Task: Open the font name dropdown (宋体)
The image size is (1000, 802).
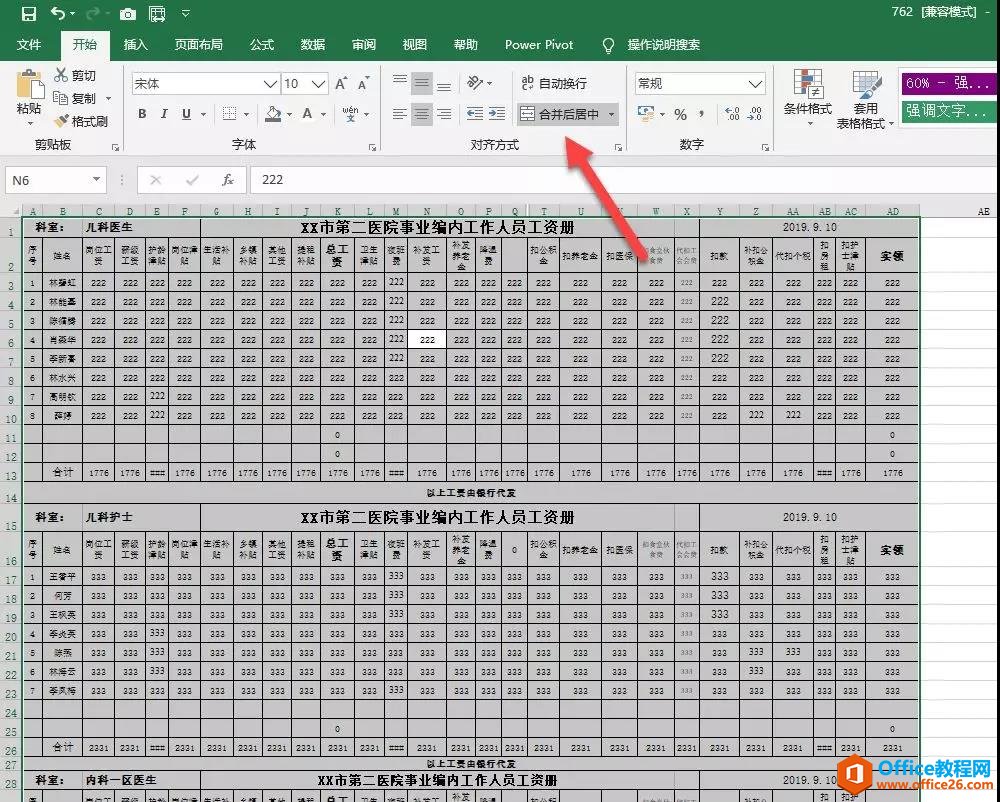Action: 270,84
